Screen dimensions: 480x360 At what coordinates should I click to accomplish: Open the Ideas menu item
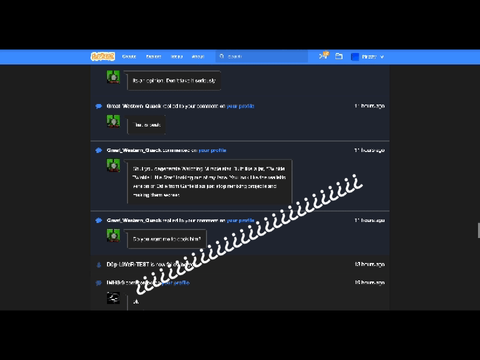[x=177, y=56]
